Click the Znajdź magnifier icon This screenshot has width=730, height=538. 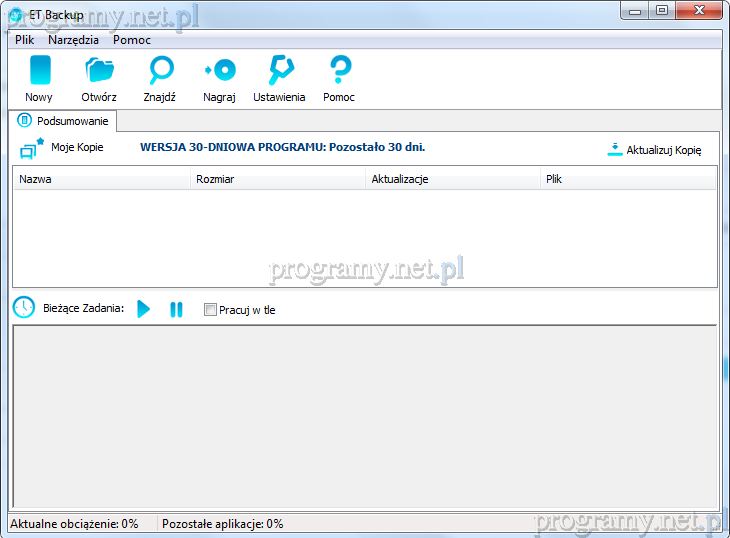160,71
